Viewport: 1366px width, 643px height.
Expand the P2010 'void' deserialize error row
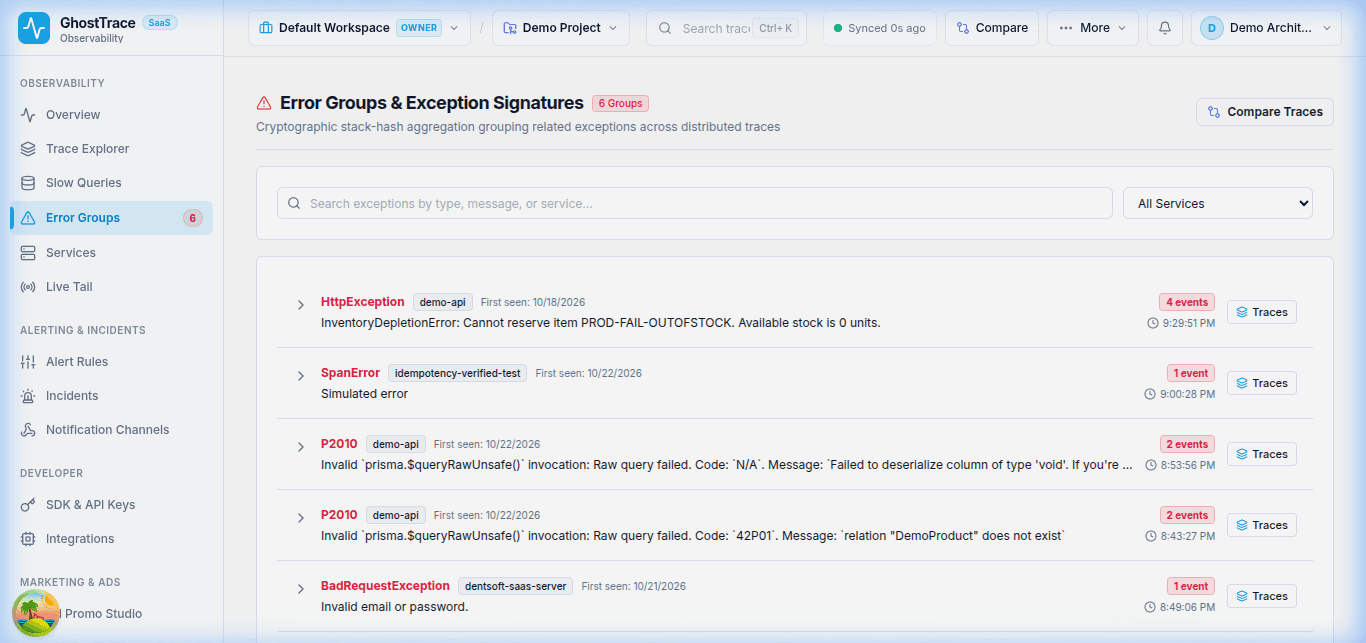click(301, 447)
